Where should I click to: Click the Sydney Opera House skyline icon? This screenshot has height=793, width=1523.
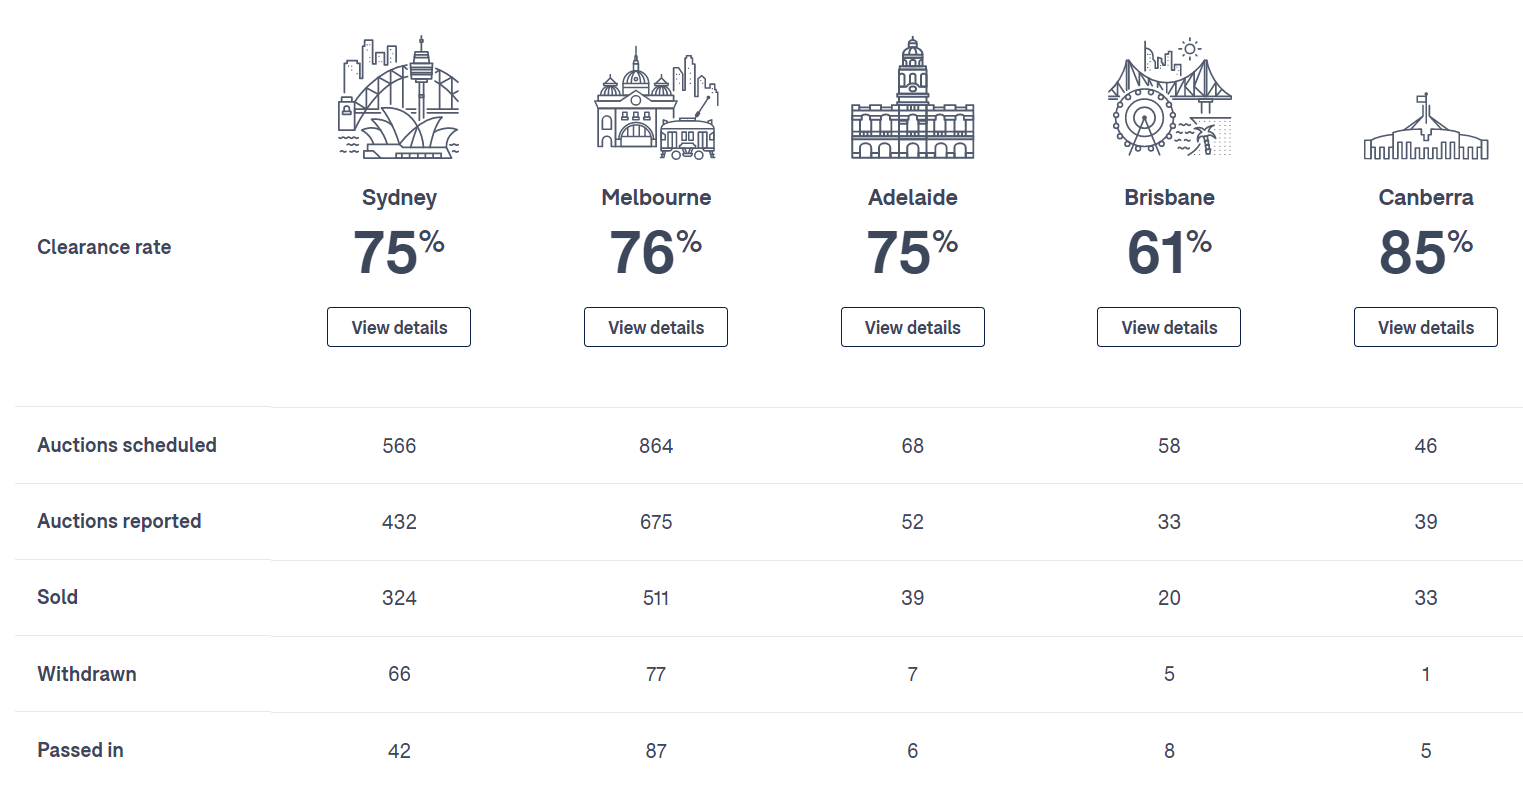(399, 98)
